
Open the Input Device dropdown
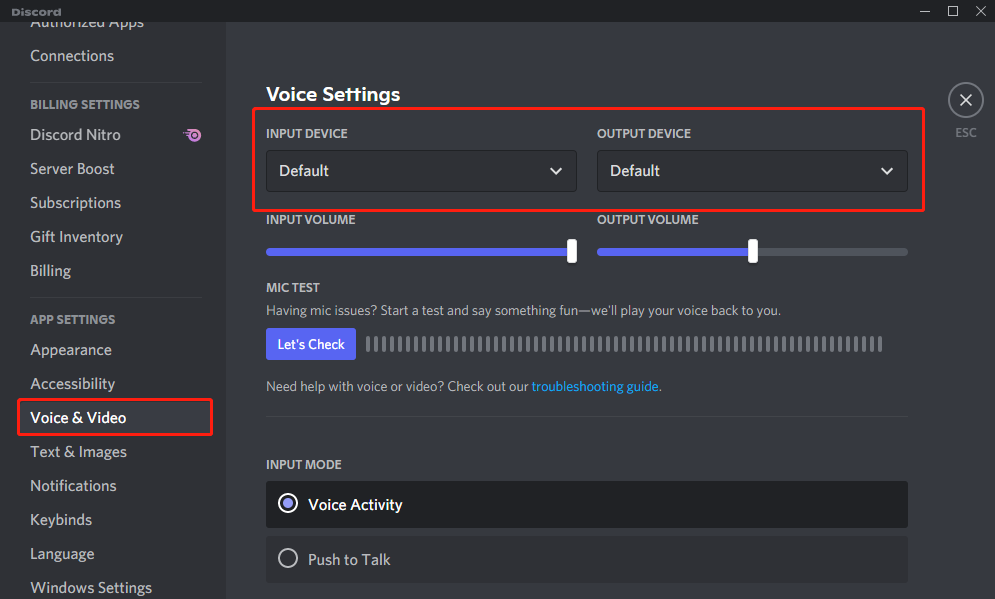pyautogui.click(x=421, y=171)
